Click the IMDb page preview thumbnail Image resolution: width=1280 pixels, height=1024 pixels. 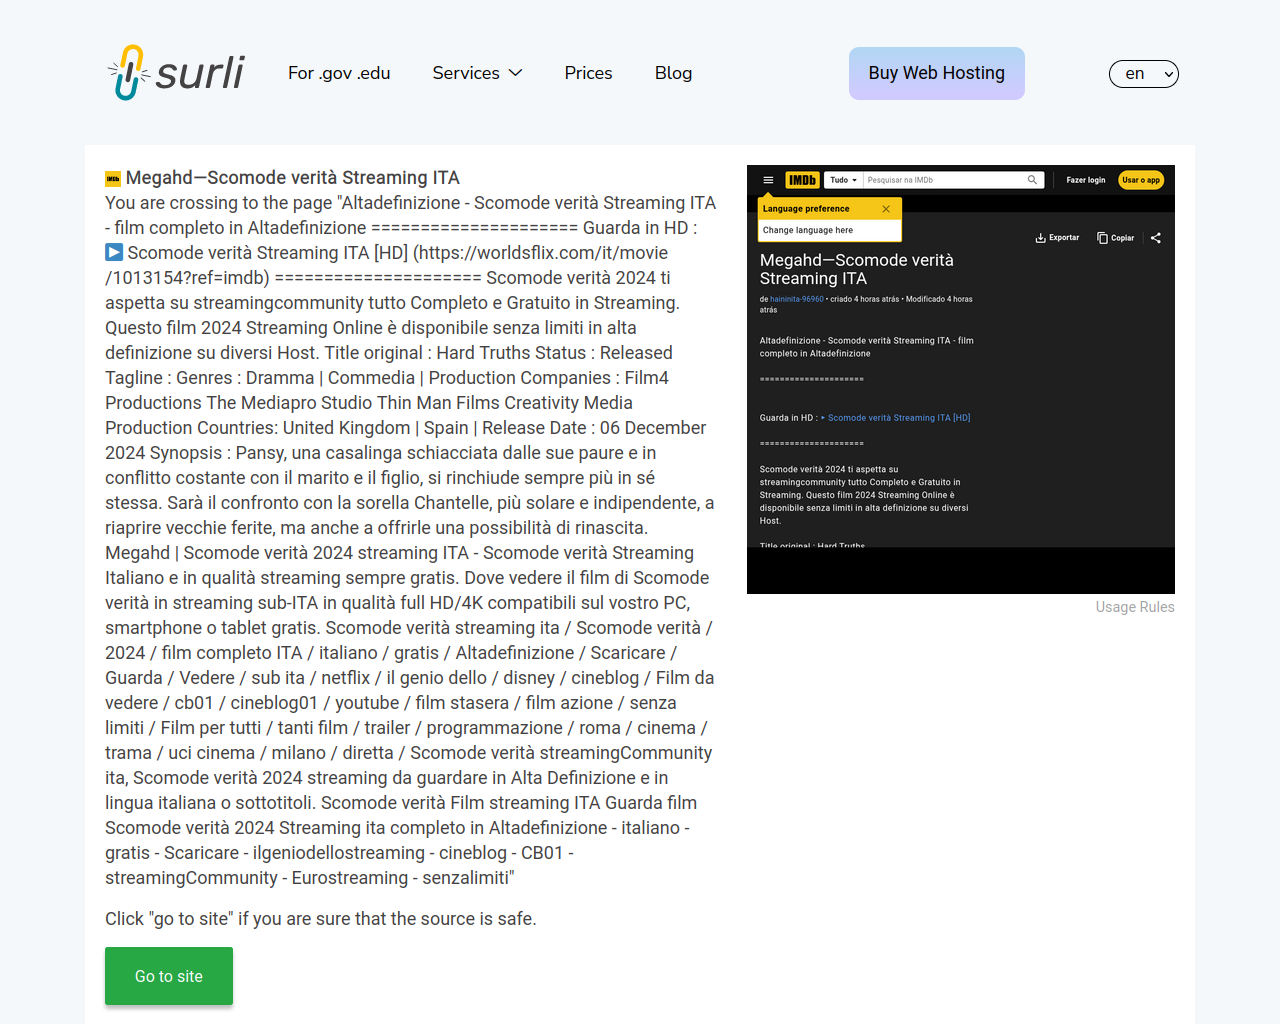(x=961, y=379)
